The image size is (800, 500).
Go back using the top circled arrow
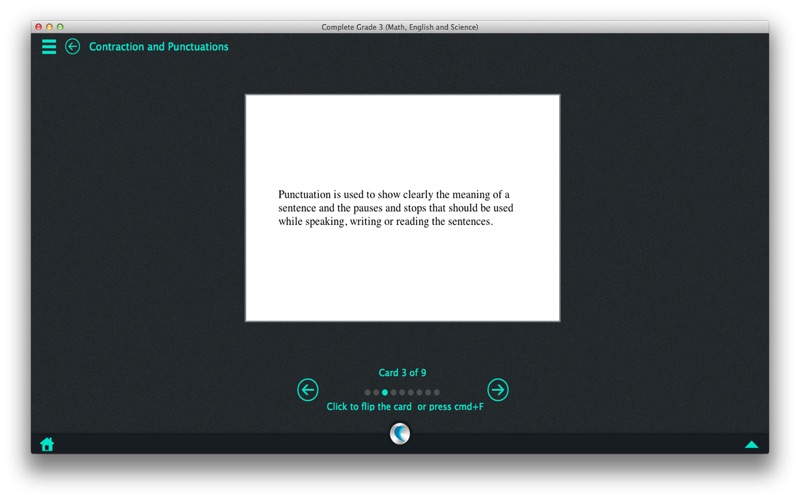72,46
